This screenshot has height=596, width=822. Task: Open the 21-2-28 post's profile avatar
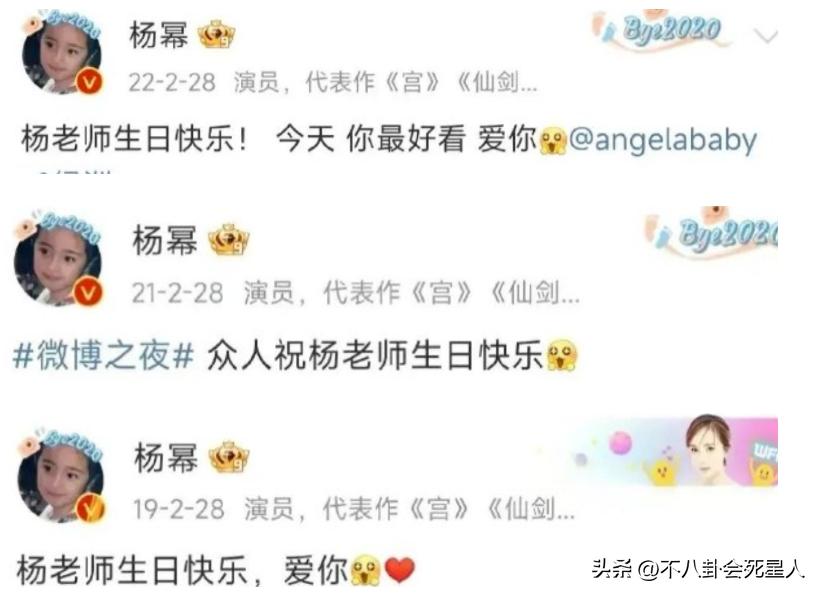(x=59, y=261)
